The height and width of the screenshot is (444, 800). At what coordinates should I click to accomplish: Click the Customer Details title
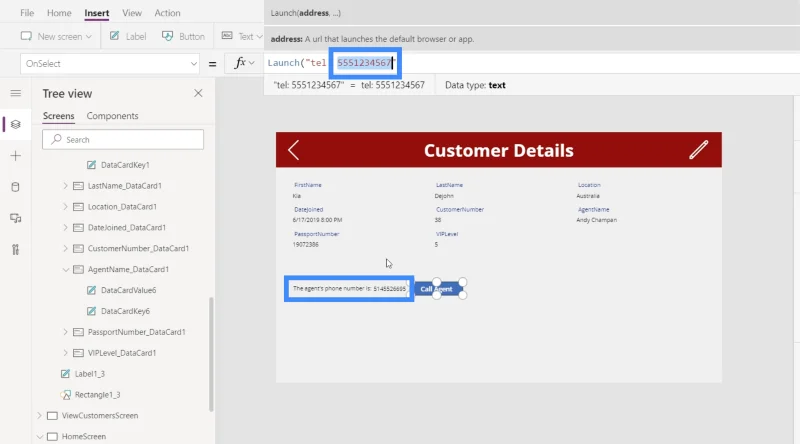tap(498, 151)
